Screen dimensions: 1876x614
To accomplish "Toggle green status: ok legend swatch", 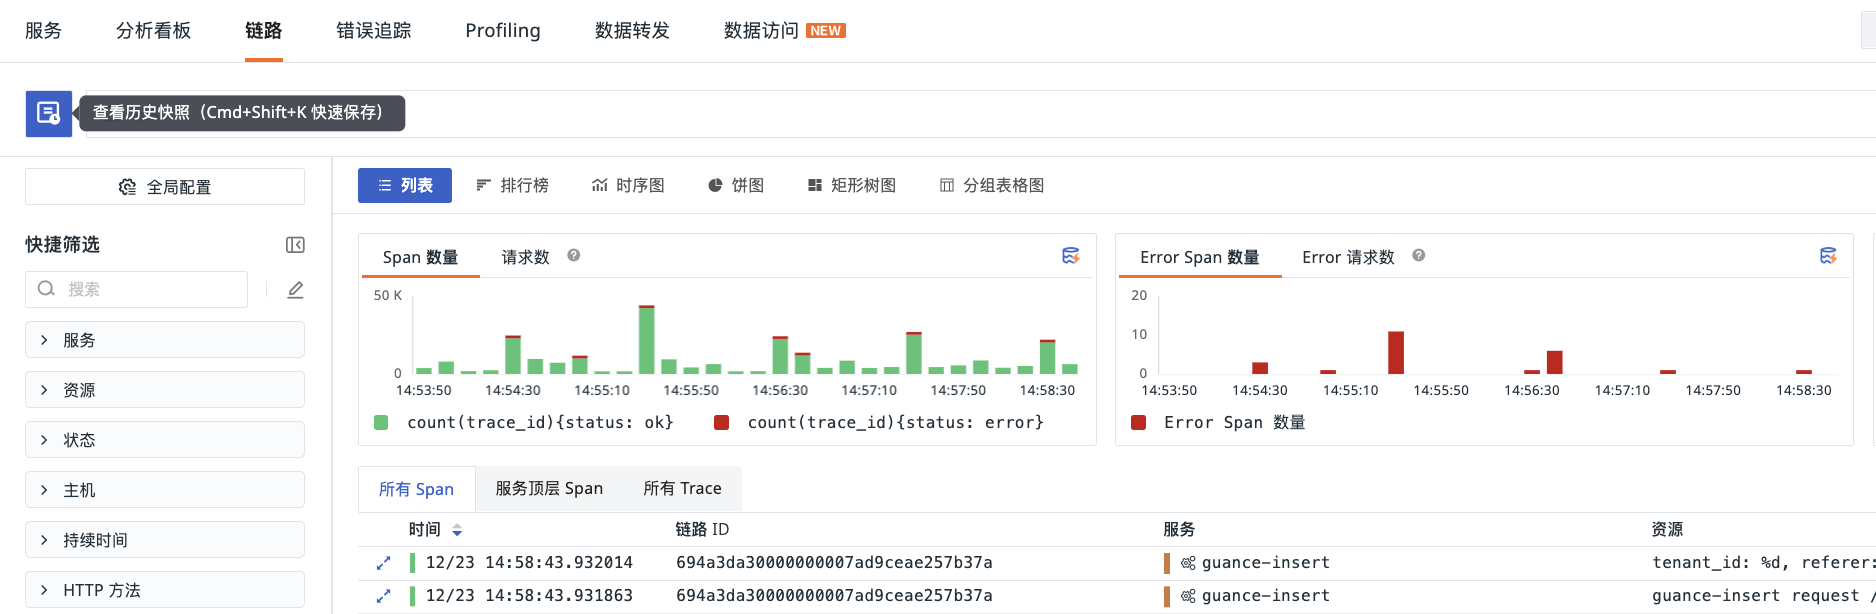I will click(x=381, y=422).
